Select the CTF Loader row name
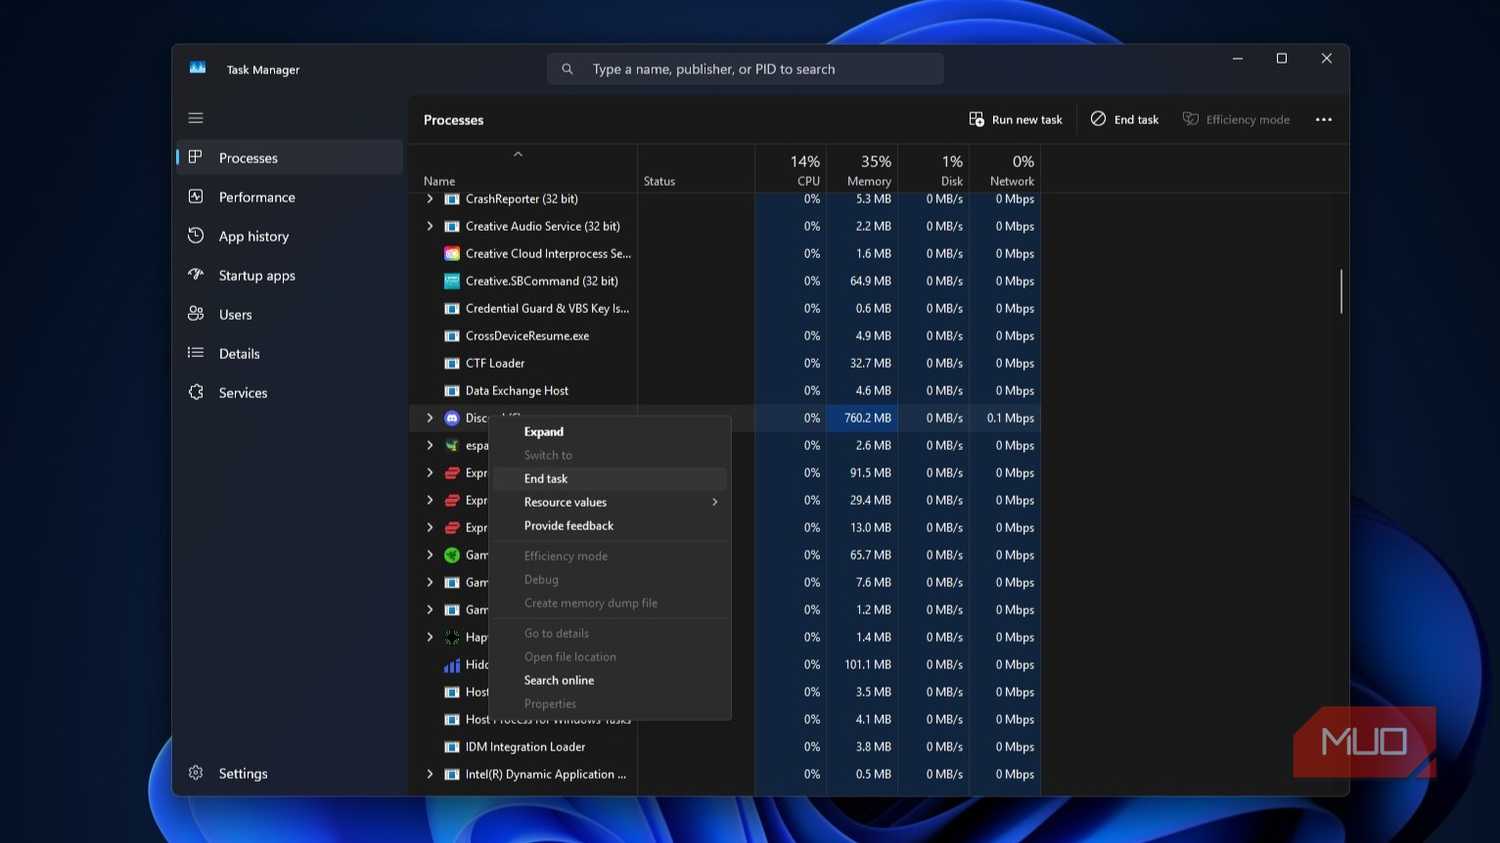This screenshot has width=1500, height=843. pyautogui.click(x=495, y=363)
